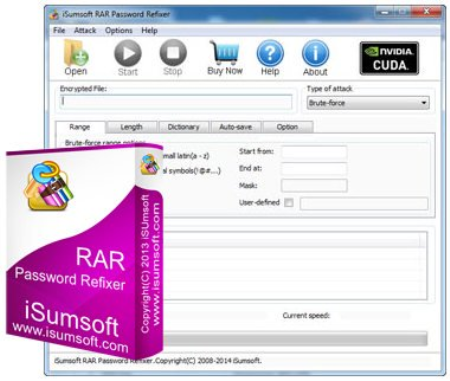The height and width of the screenshot is (381, 450).
Task: Click the app icon in the title bar
Action: [x=54, y=15]
